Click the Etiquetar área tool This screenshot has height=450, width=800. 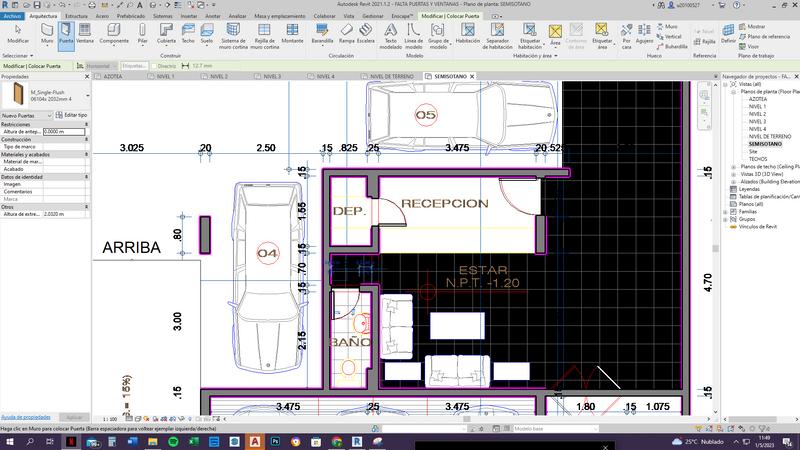coord(602,36)
